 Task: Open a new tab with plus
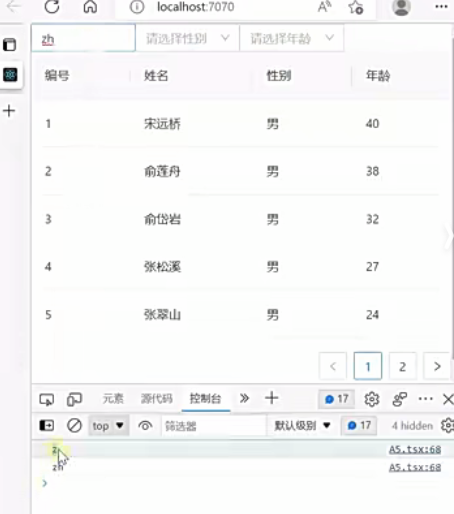[x=9, y=111]
